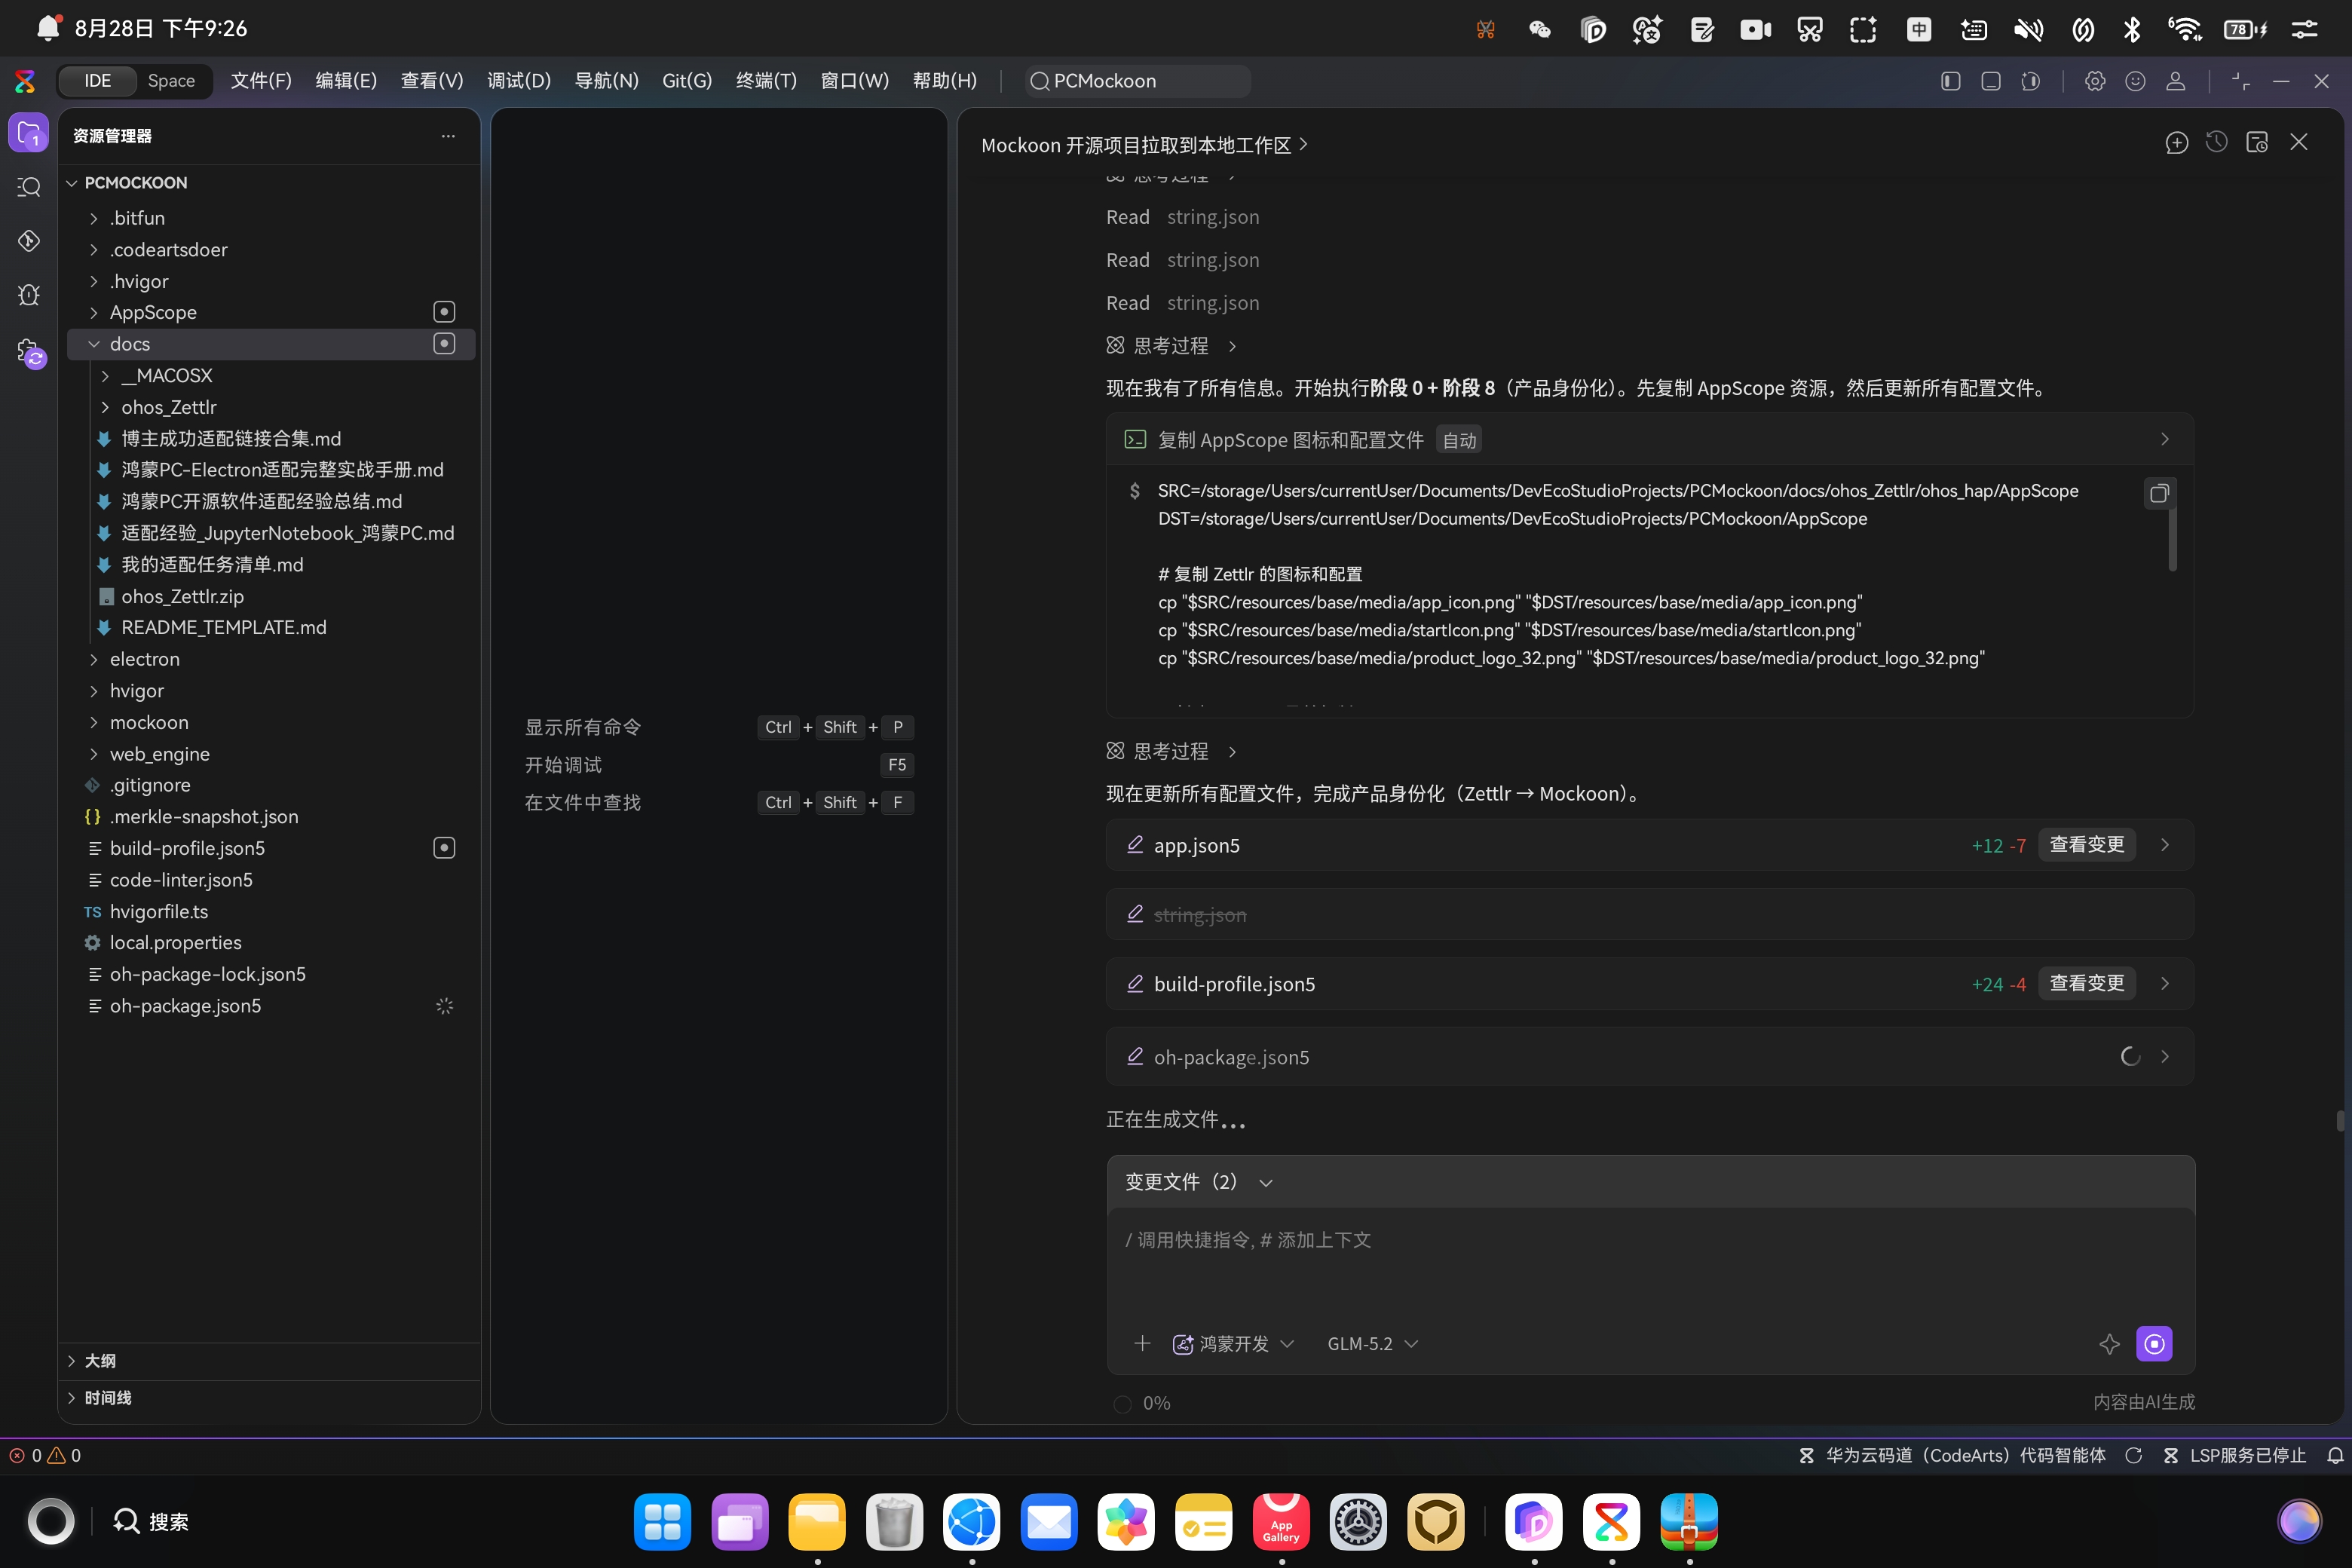
Task: Click the LSP服务已停止 status item
Action: point(2234,1456)
